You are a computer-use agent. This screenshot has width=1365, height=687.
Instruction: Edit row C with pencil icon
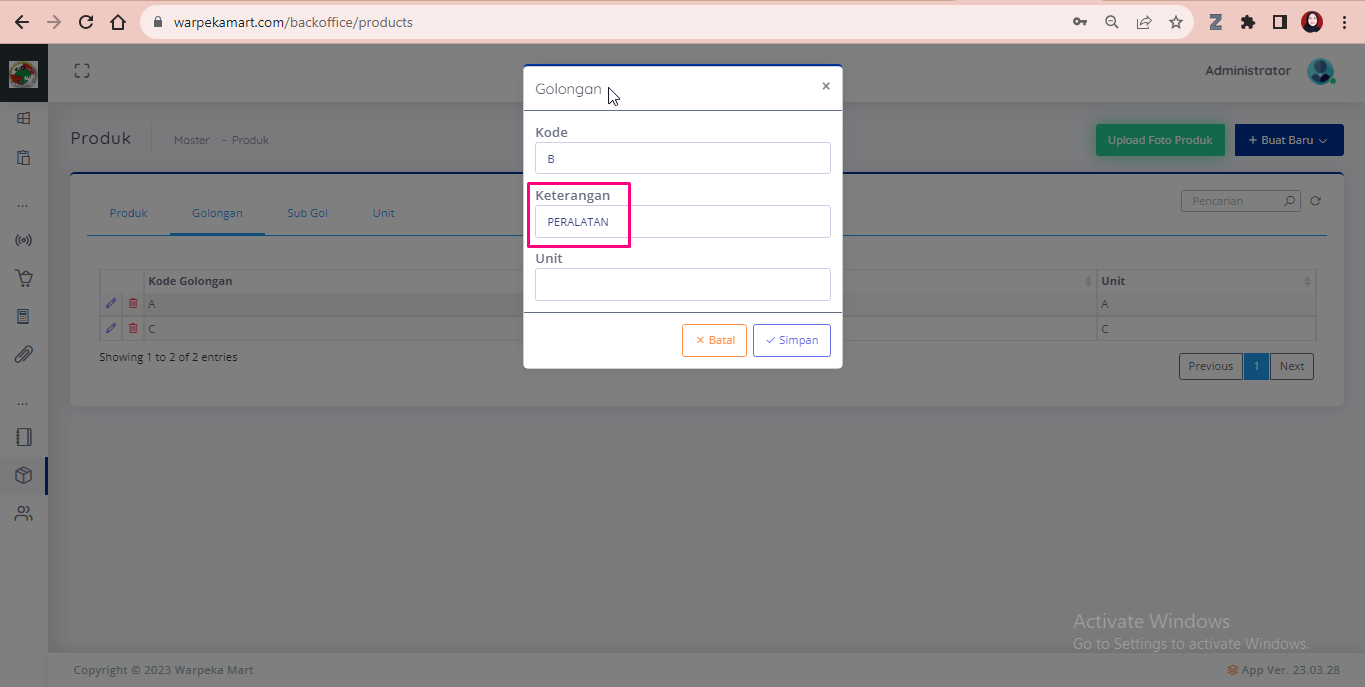(x=111, y=328)
